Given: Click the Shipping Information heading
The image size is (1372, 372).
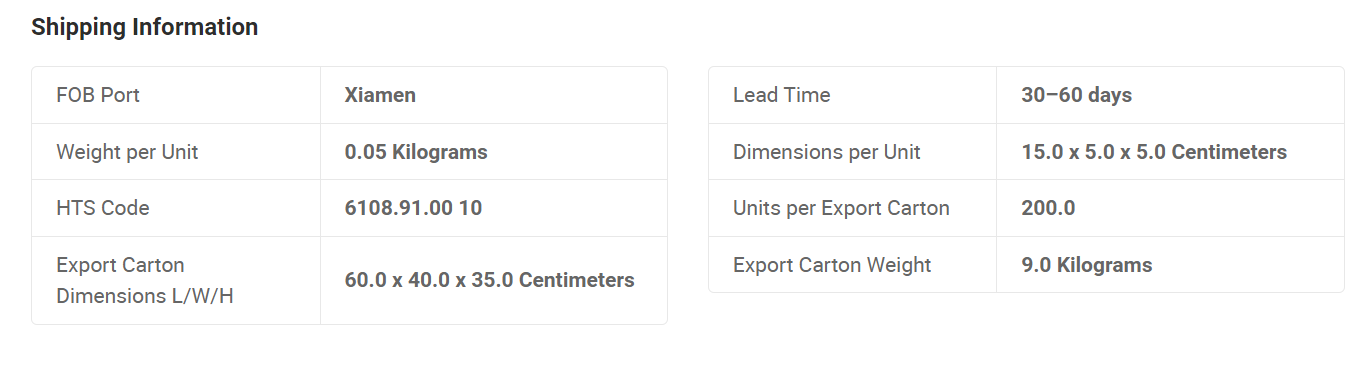Looking at the screenshot, I should pos(145,27).
